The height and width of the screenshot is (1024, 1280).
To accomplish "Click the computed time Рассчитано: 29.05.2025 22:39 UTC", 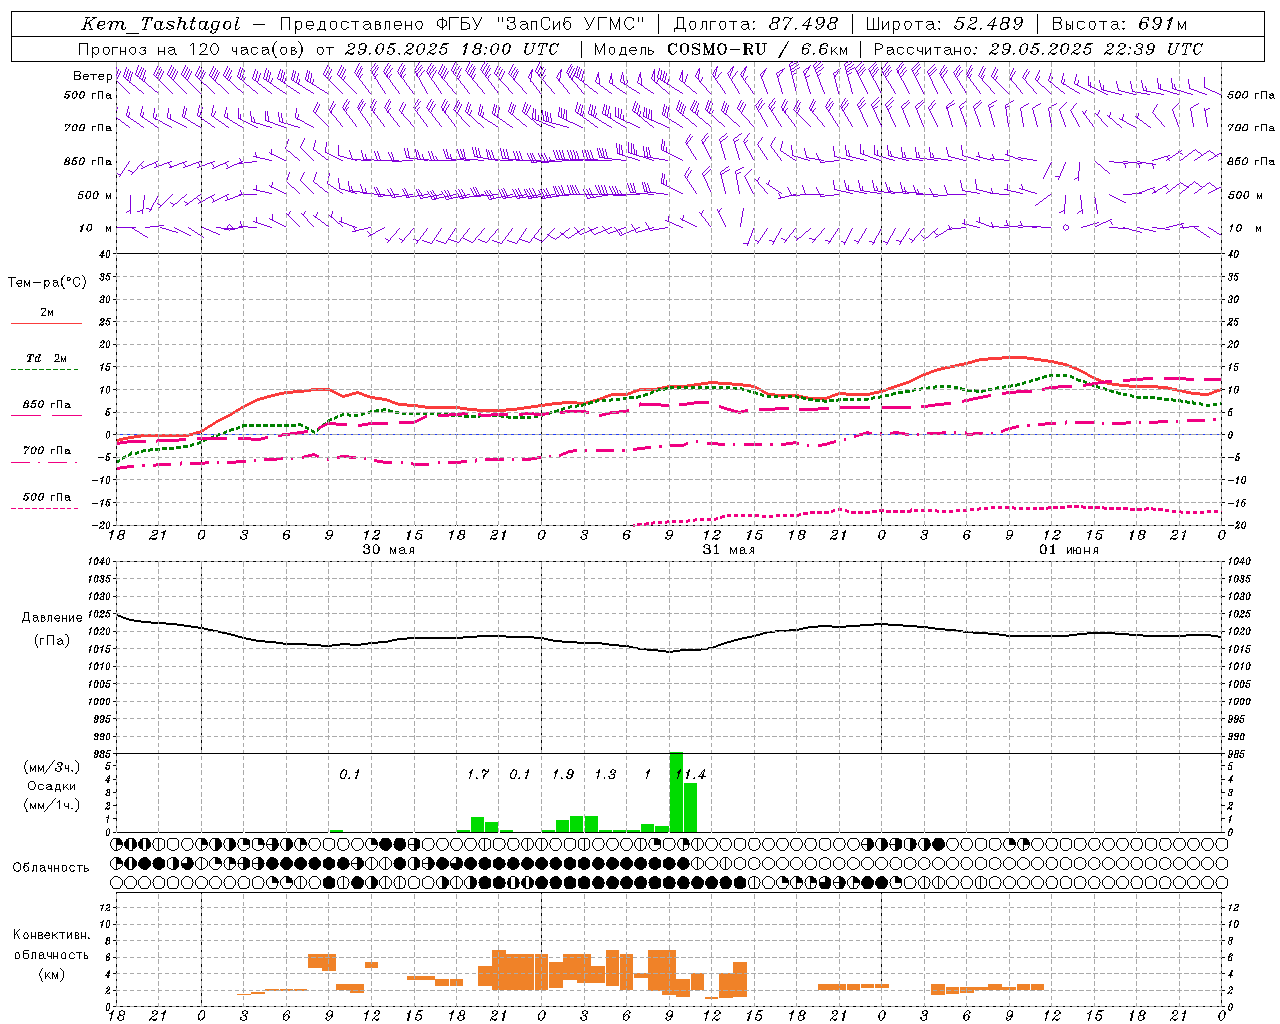I will [x=1038, y=49].
